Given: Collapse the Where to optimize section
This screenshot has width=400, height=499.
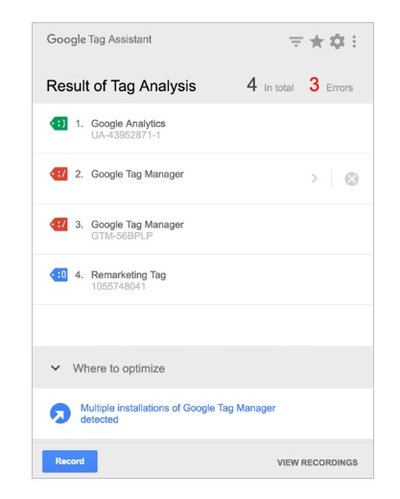Looking at the screenshot, I should click(x=55, y=368).
